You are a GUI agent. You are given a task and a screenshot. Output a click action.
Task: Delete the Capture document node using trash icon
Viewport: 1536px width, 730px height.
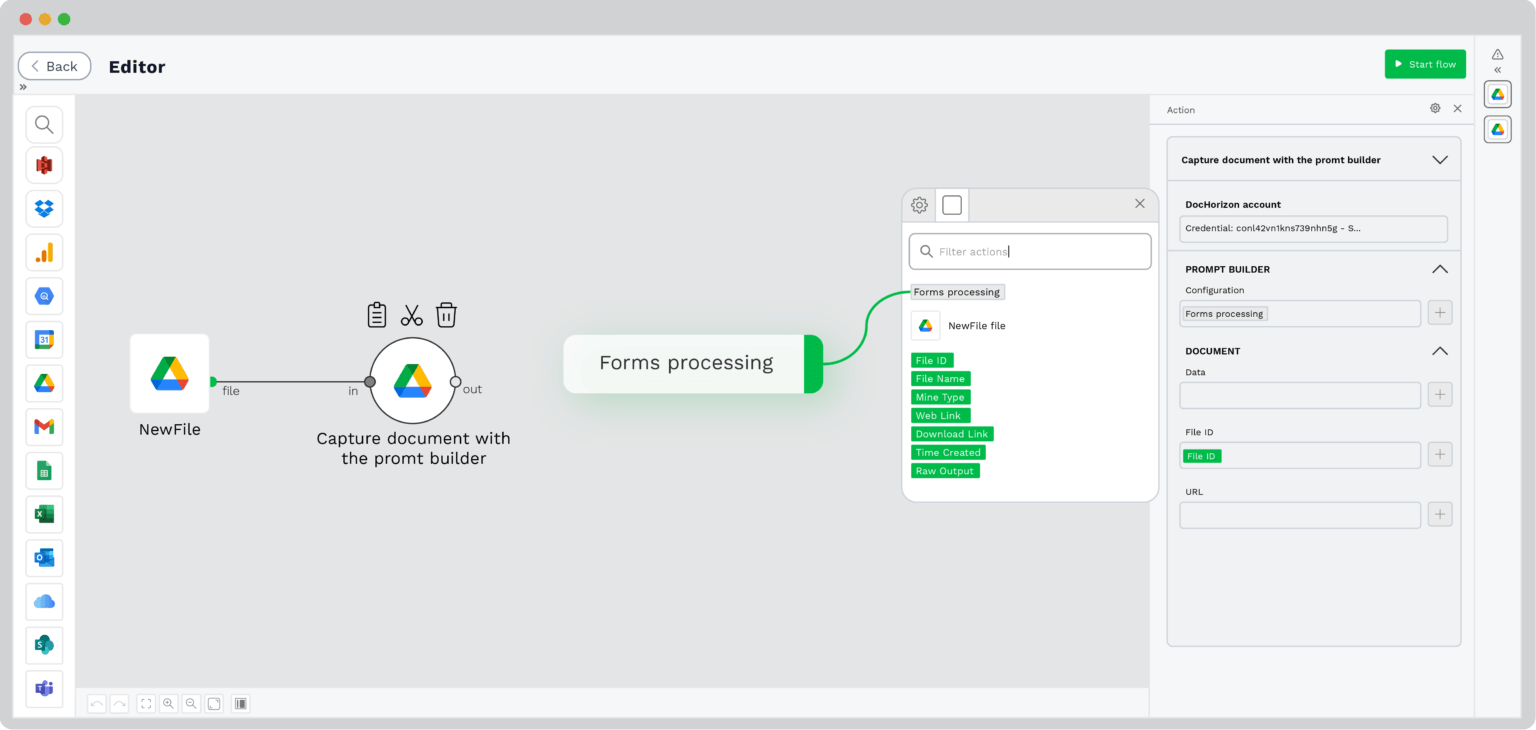tap(446, 313)
